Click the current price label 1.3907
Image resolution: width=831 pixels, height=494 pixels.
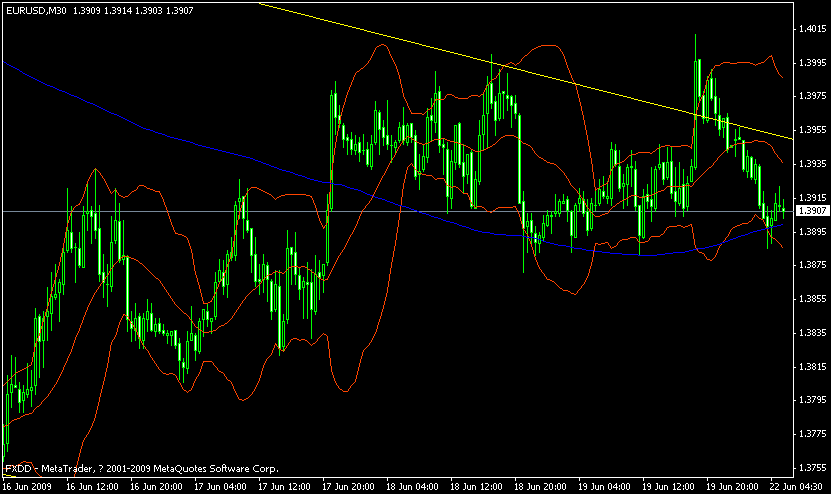pos(812,211)
